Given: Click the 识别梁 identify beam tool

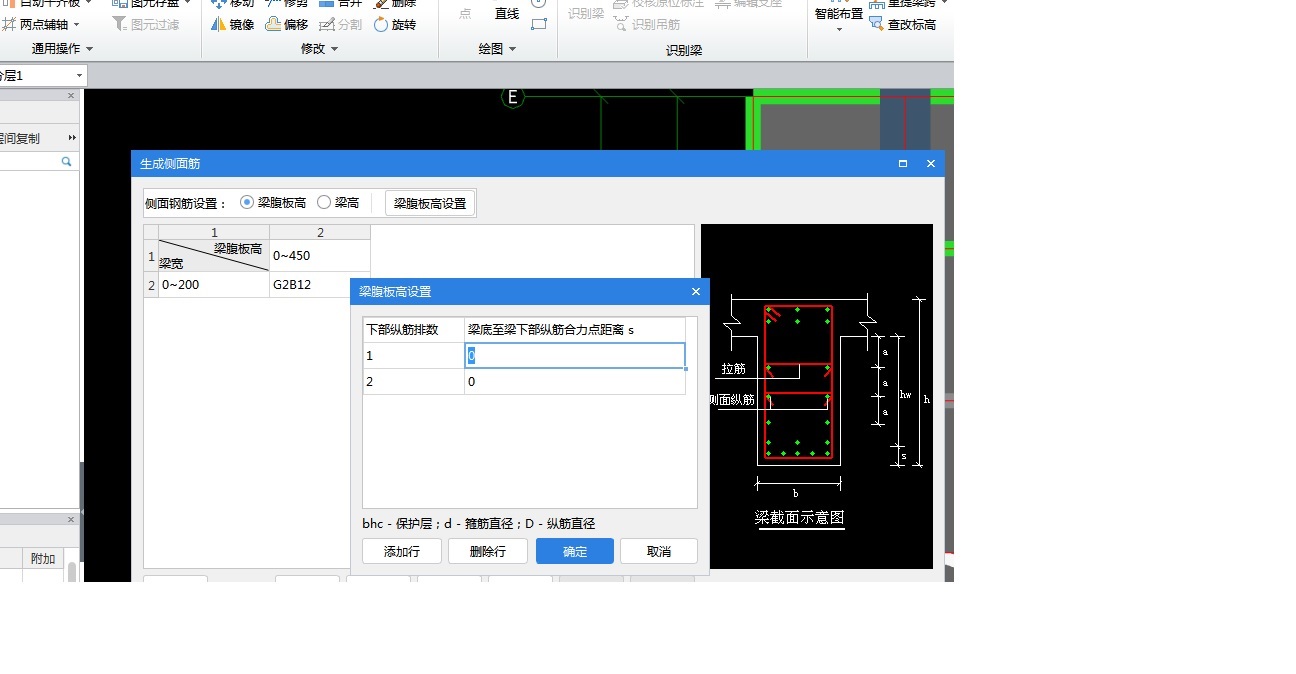Looking at the screenshot, I should (x=586, y=14).
